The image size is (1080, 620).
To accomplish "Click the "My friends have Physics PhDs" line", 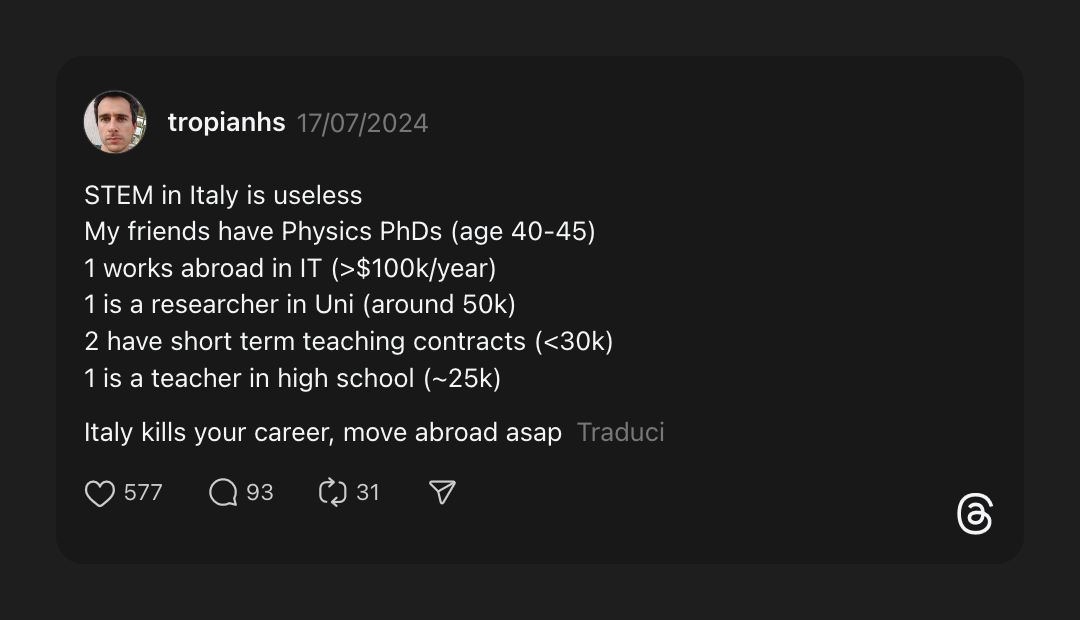I will click(339, 232).
